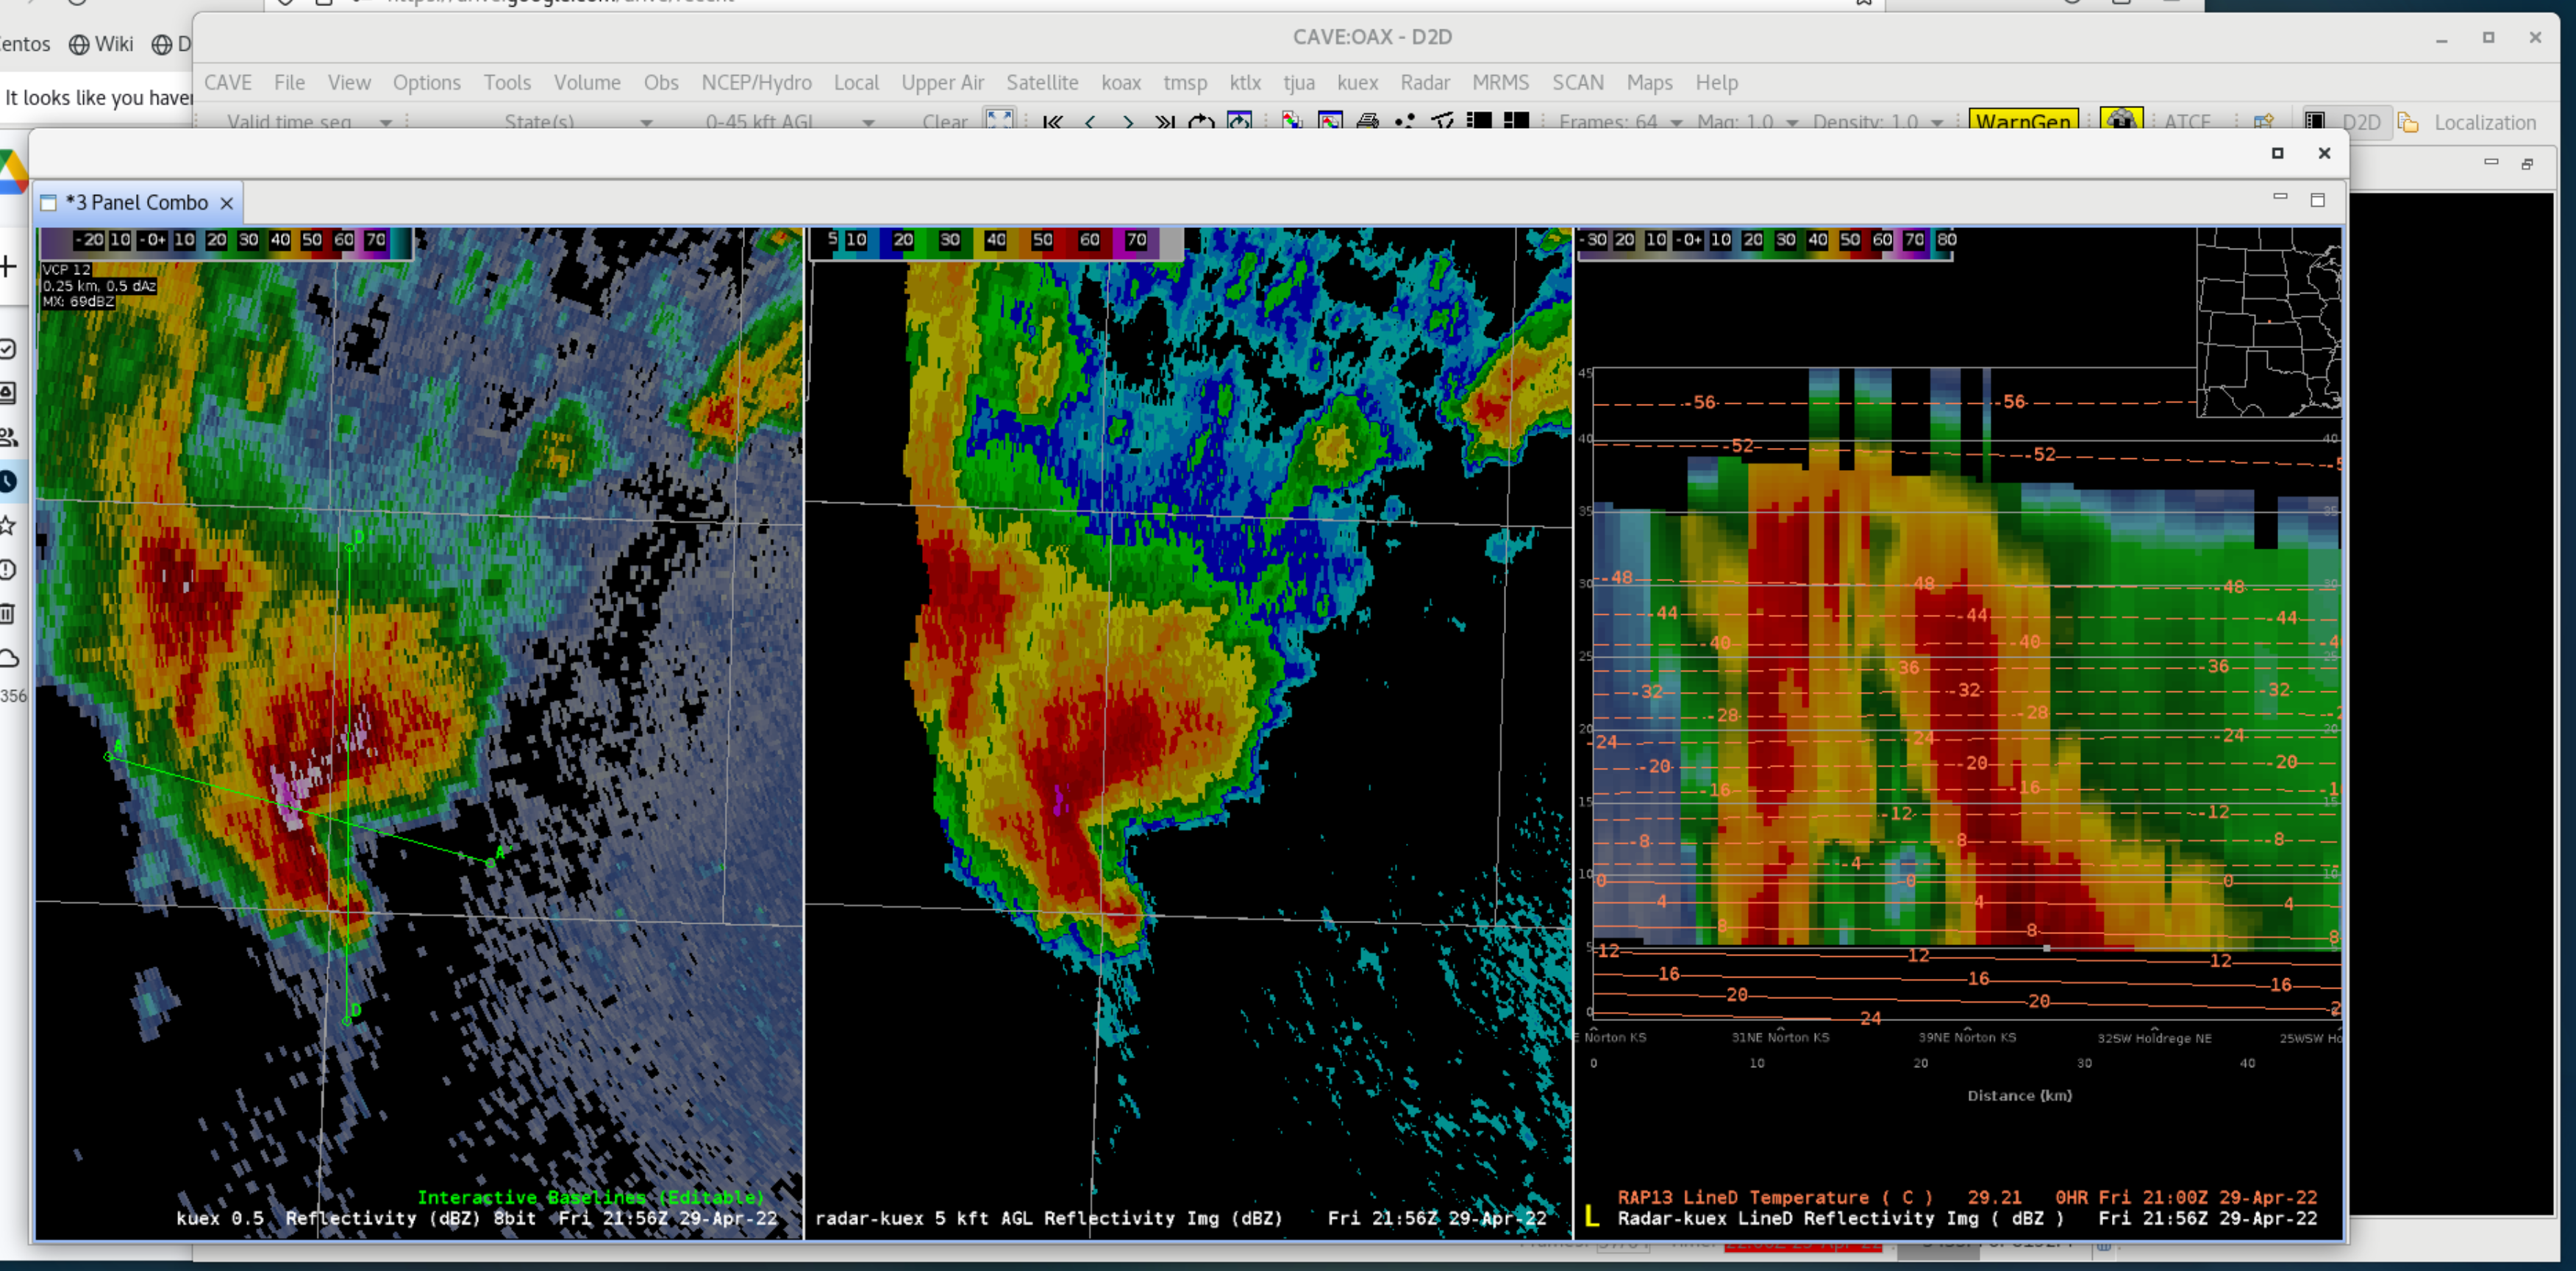The image size is (2576, 1271).
Task: Close the 3 Panel Combo tab
Action: coord(227,203)
